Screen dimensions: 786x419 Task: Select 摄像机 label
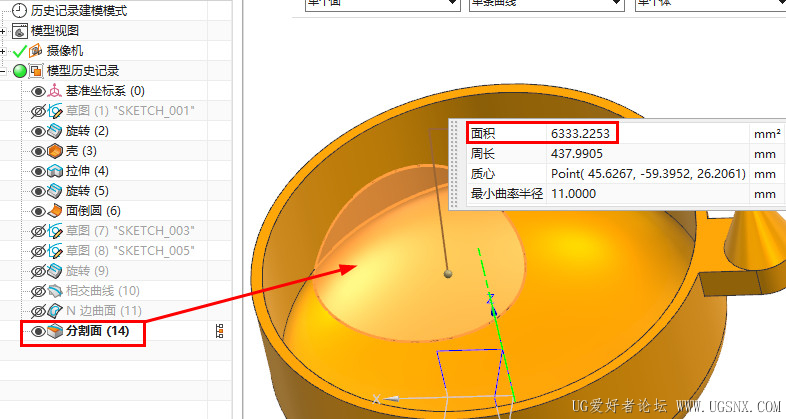(65, 51)
